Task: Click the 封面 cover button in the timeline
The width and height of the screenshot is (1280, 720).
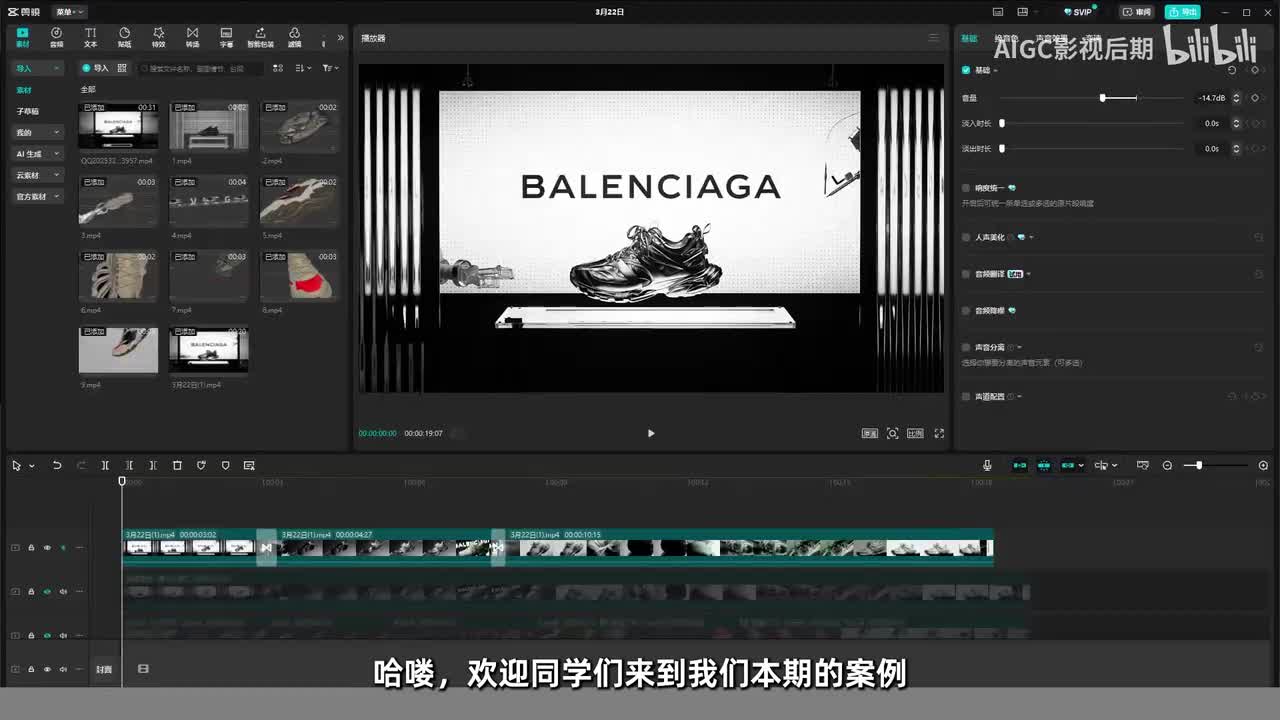Action: [x=104, y=669]
